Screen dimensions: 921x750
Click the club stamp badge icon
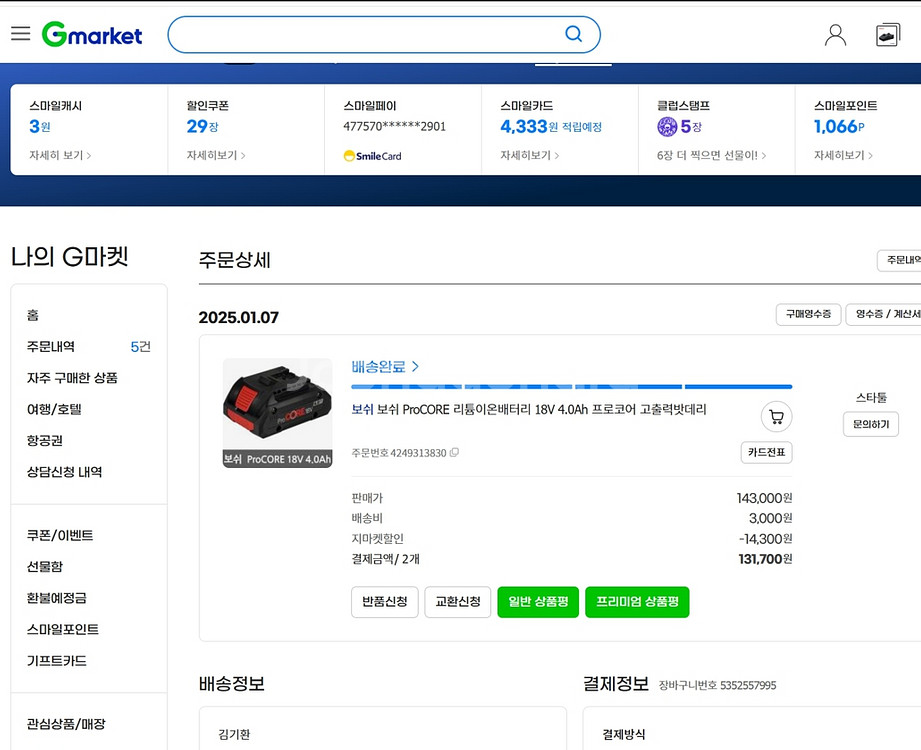pos(667,126)
